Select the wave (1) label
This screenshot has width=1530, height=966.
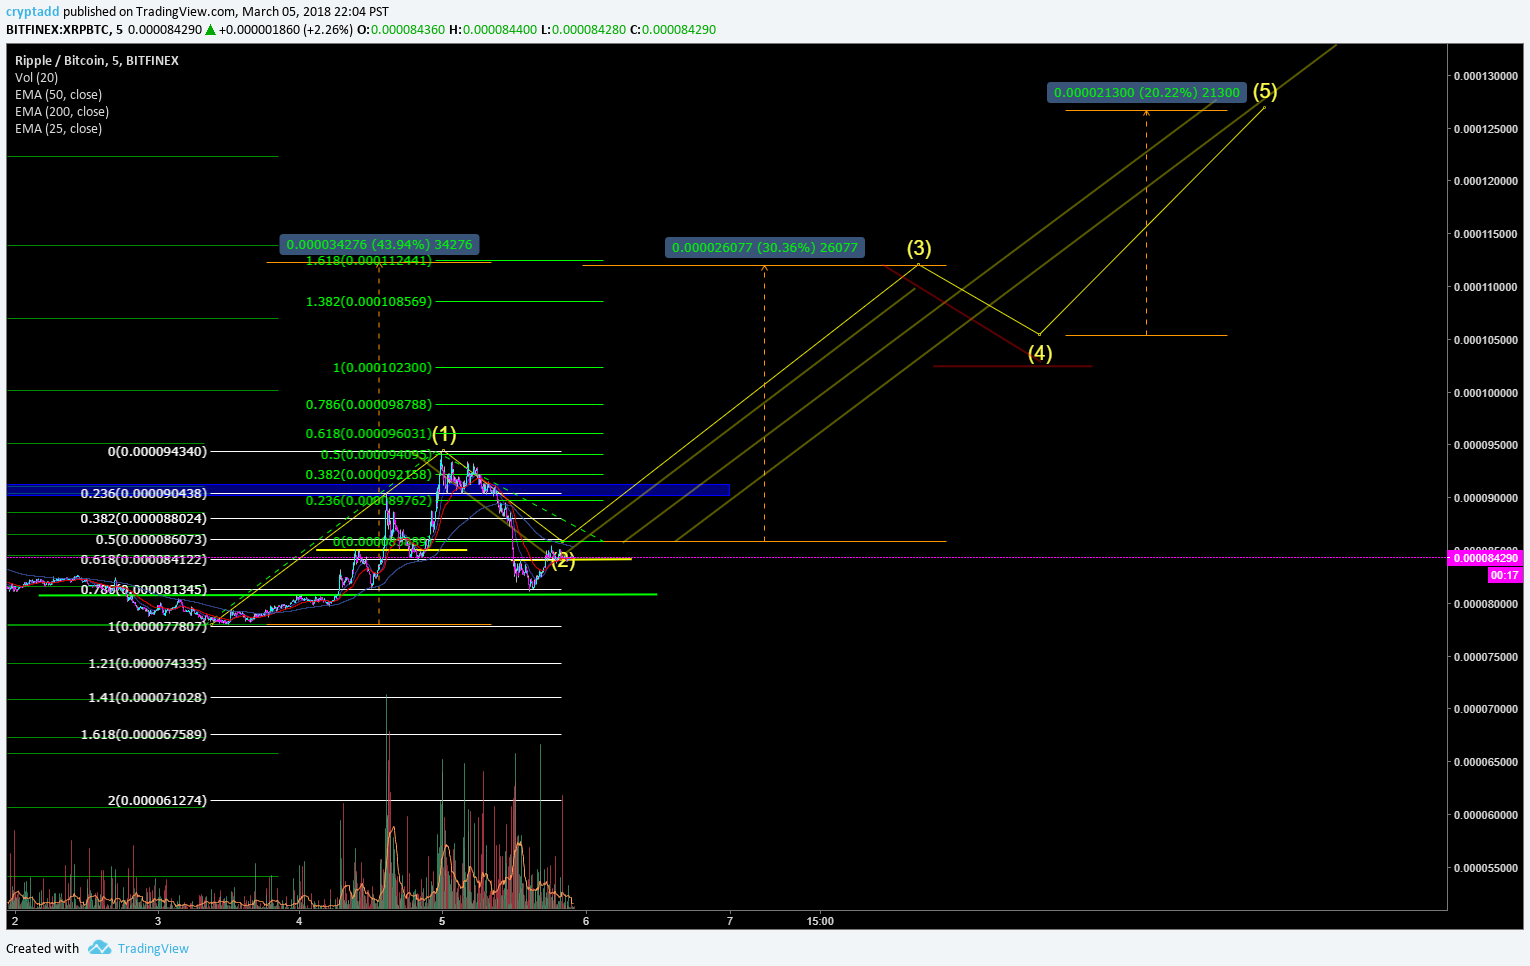point(444,434)
